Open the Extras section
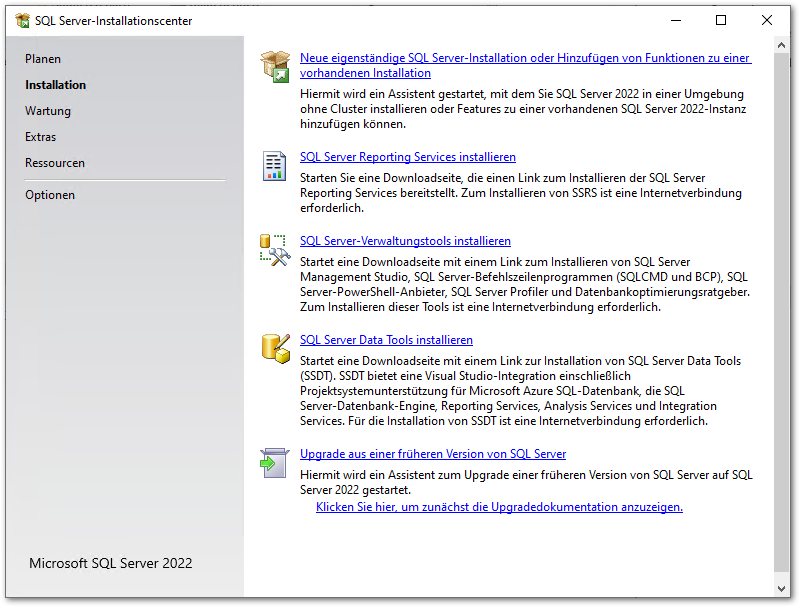Image resolution: width=800 pixels, height=607 pixels. click(x=41, y=137)
